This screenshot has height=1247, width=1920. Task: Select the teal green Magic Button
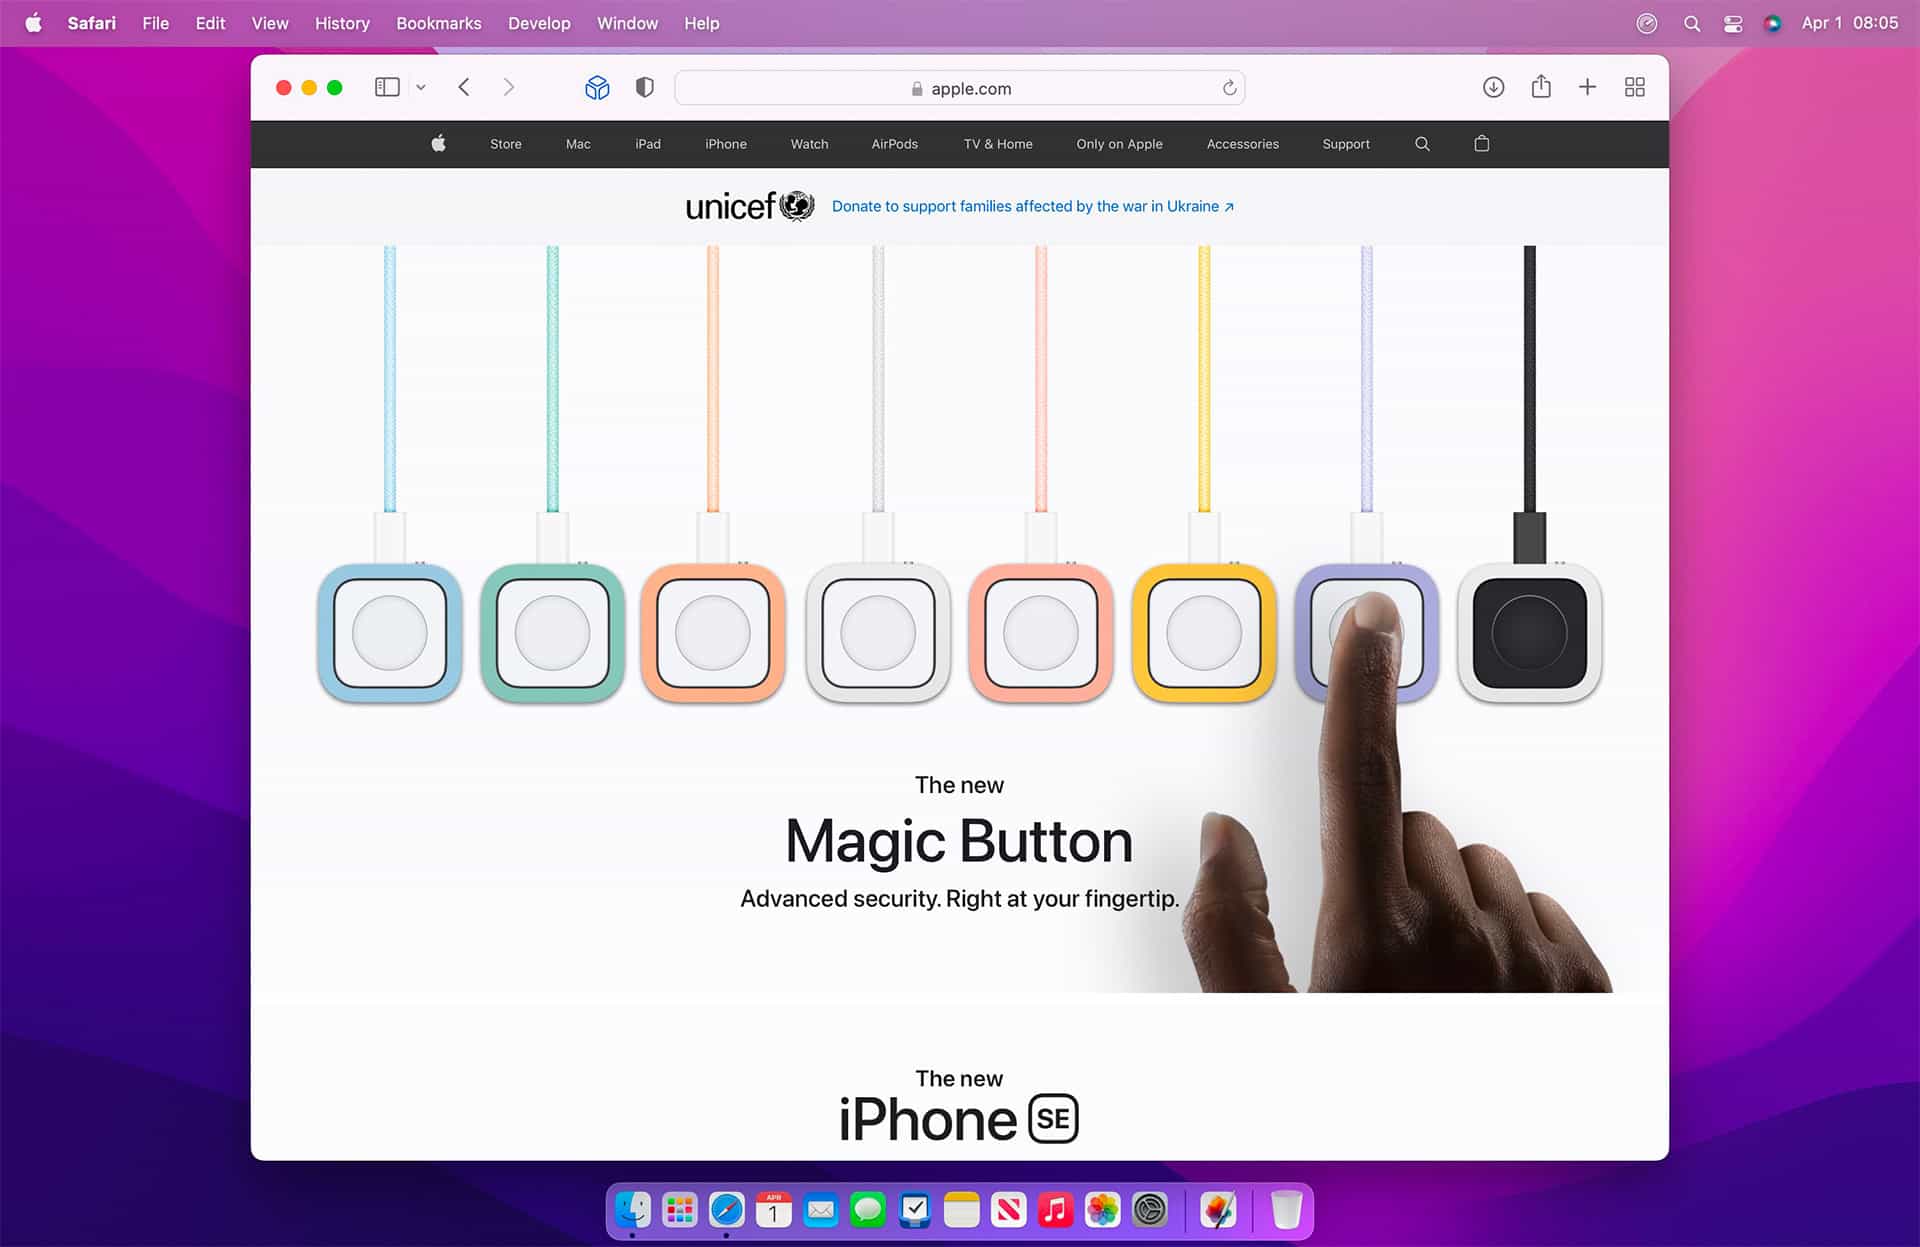coord(552,633)
